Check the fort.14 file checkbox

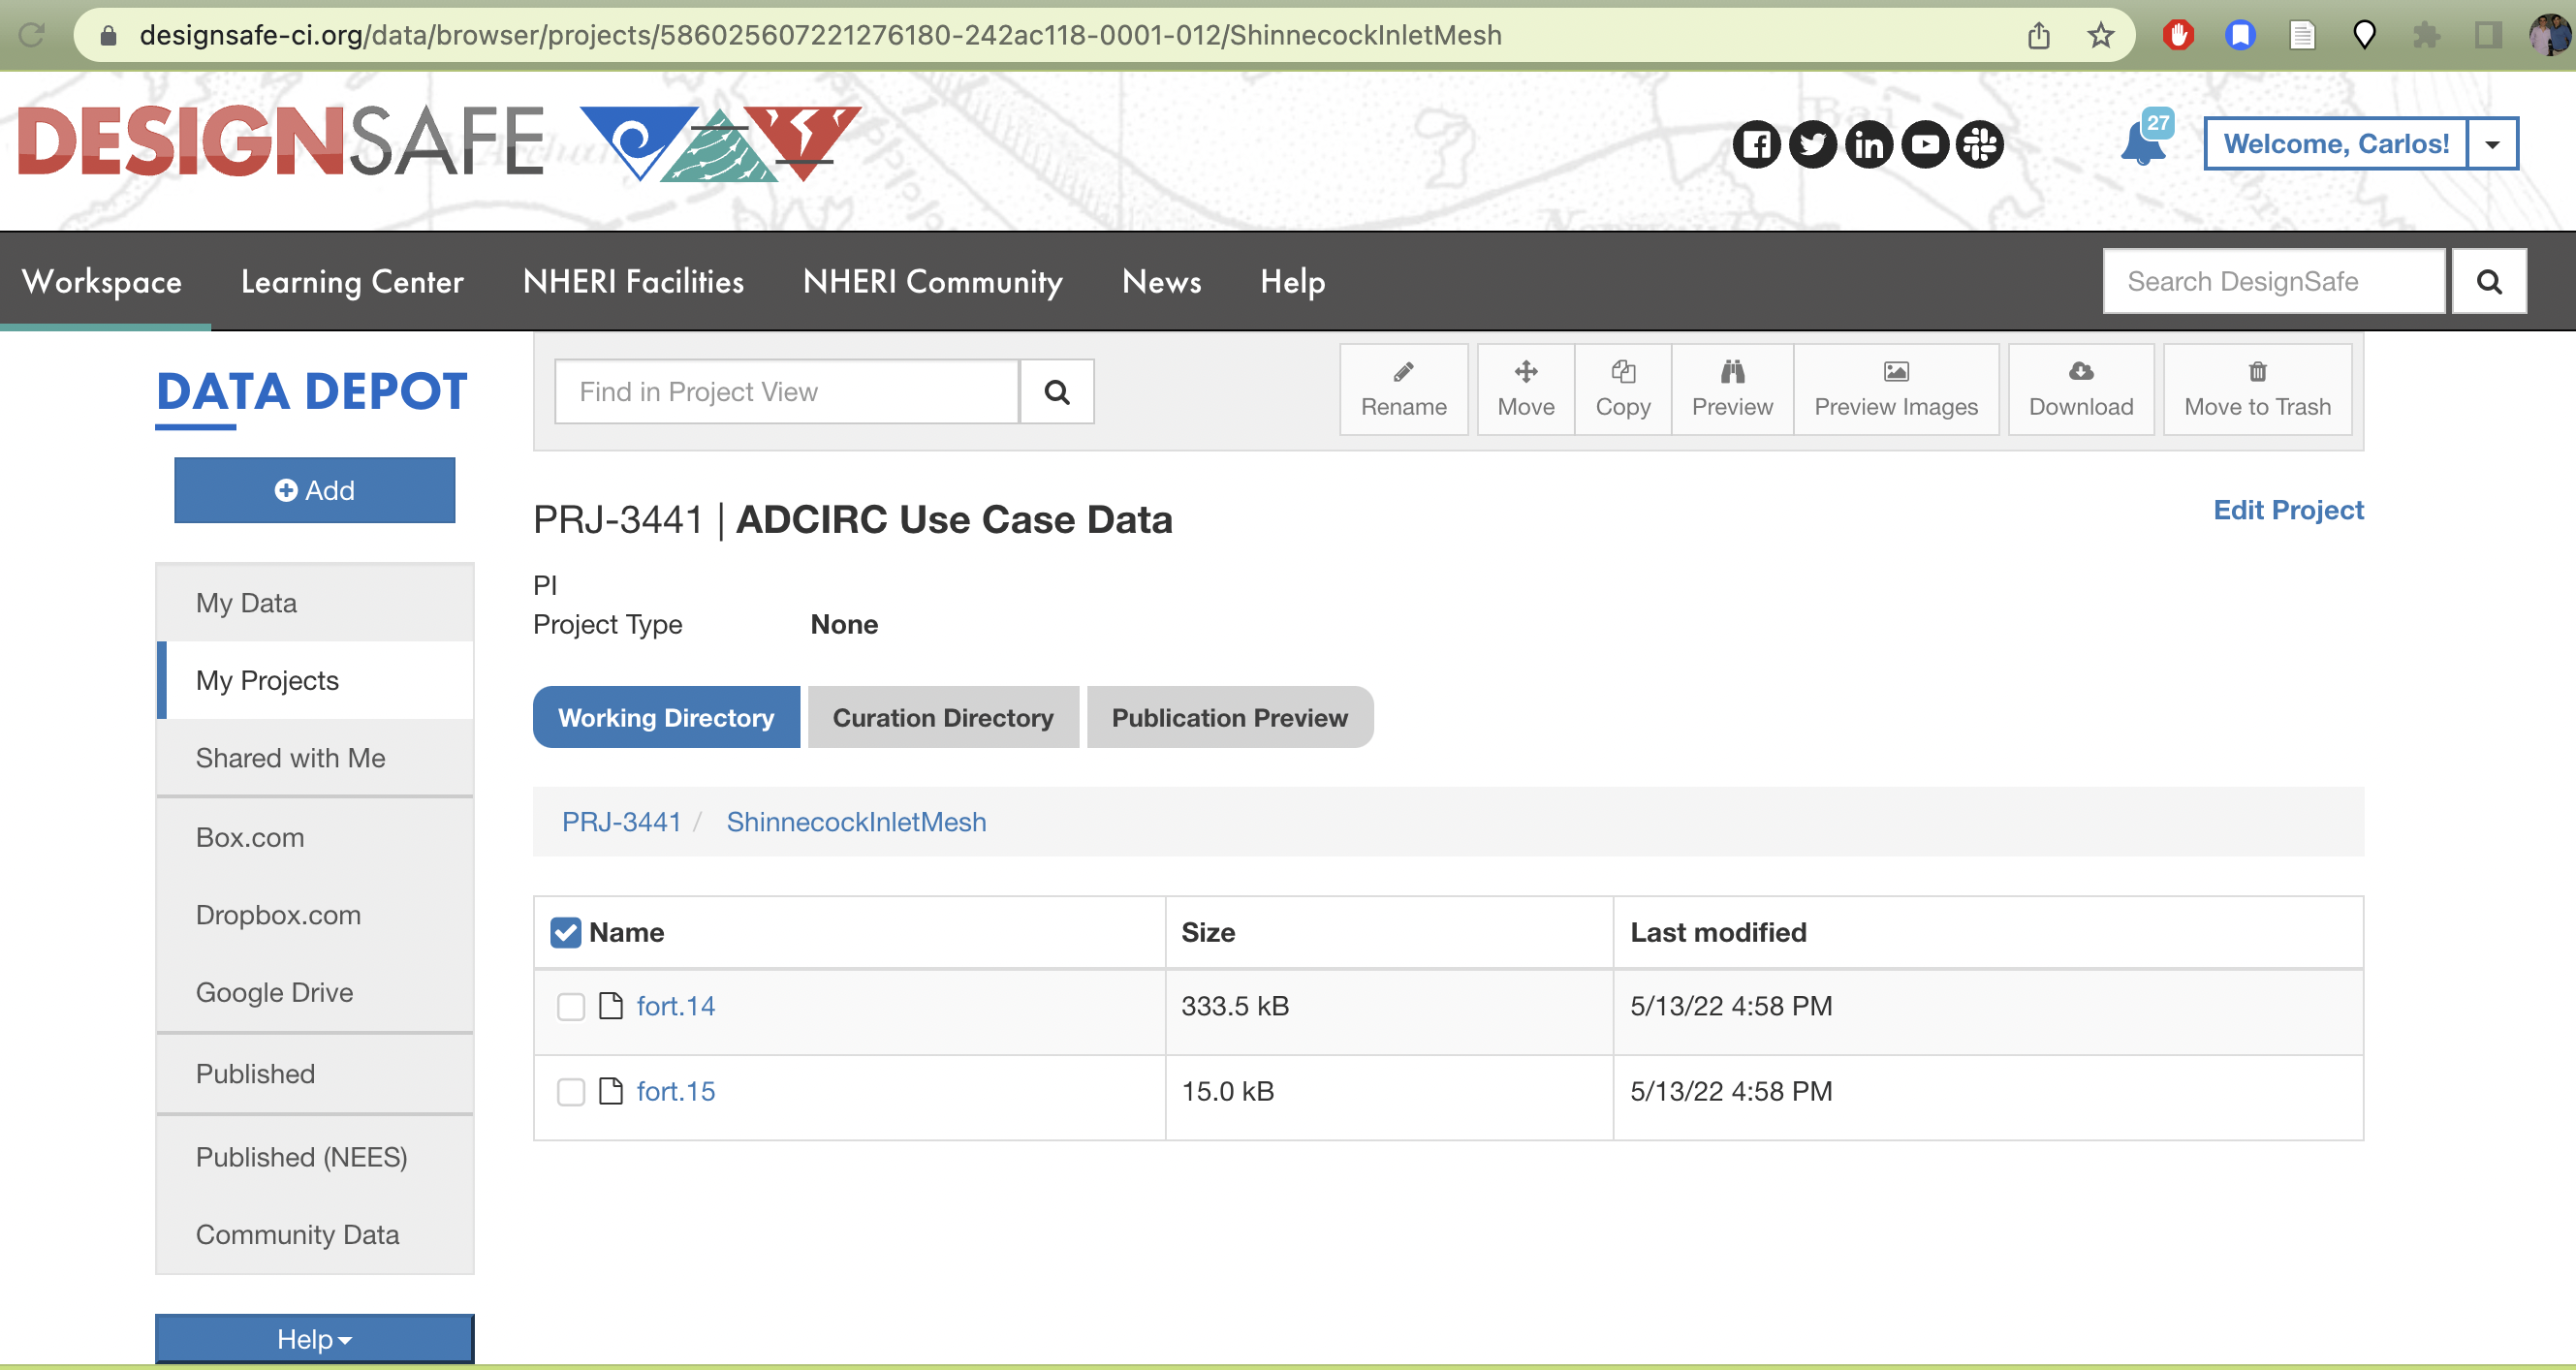coord(571,1006)
